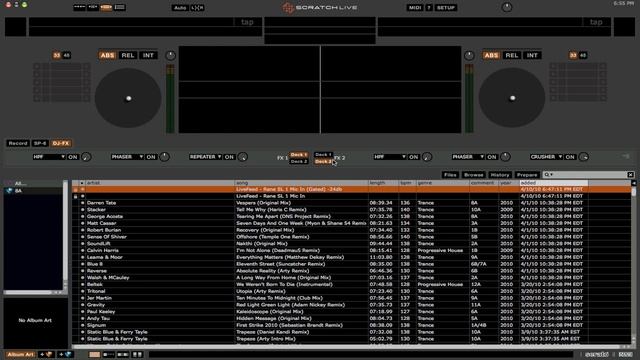
Task: Click the FX 1 HPF depth knob
Action: point(86,157)
